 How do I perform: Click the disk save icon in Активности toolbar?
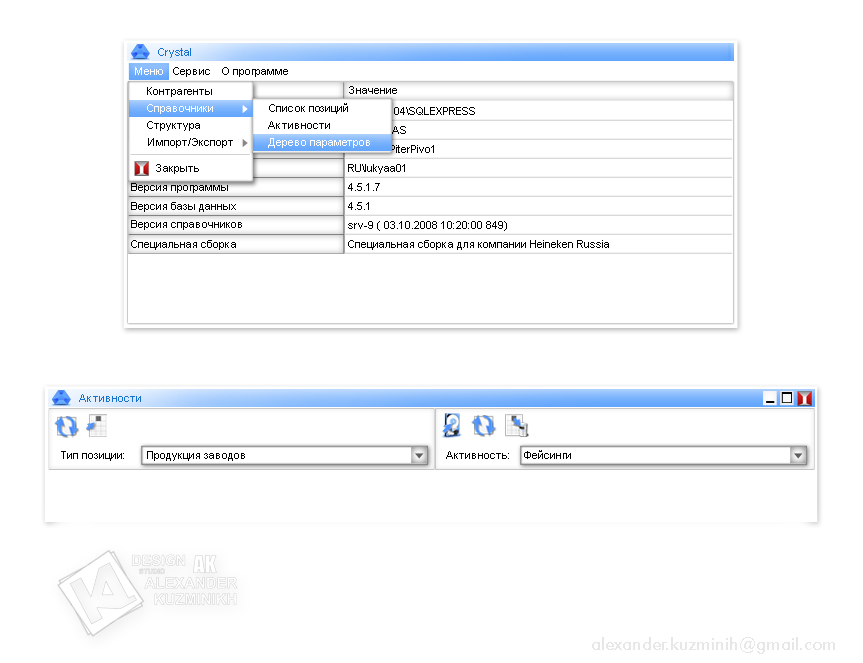coord(452,425)
